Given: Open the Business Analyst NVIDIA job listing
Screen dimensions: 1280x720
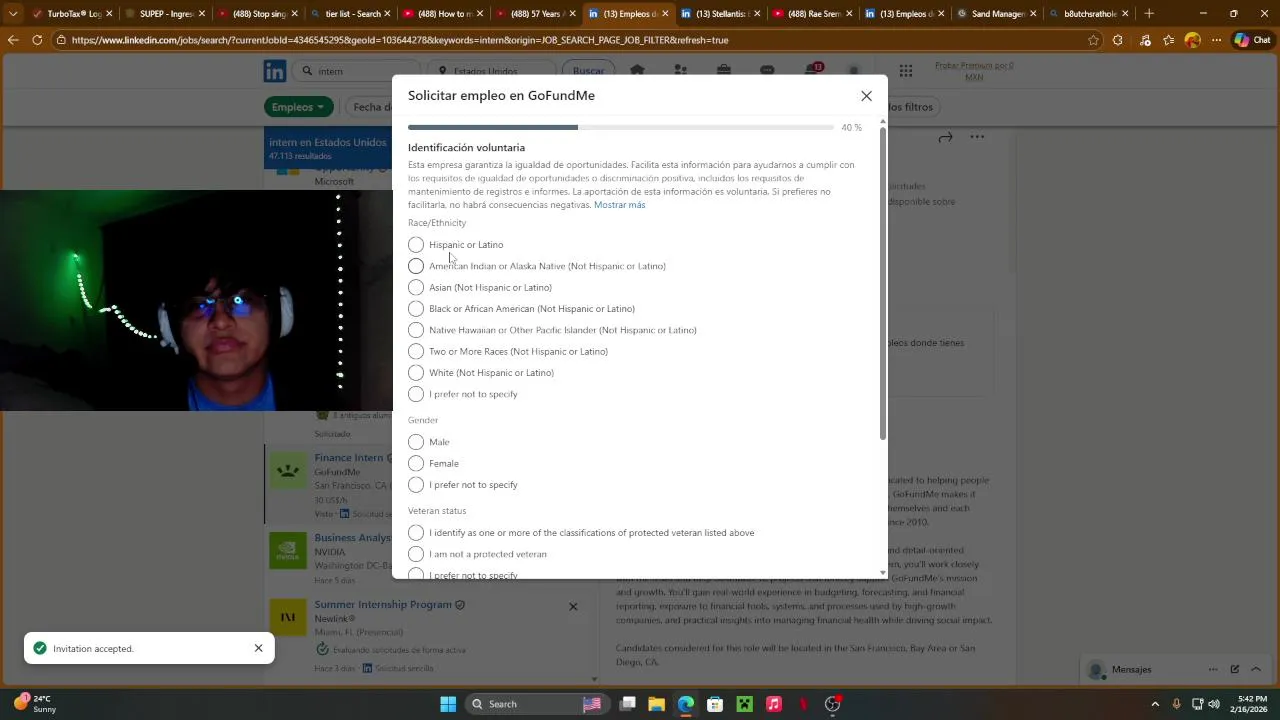Looking at the screenshot, I should [x=352, y=538].
